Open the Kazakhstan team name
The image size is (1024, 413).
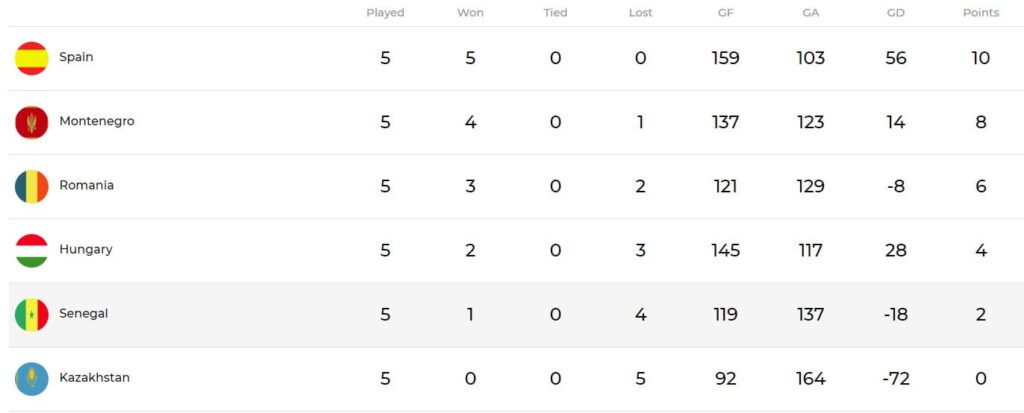94,377
